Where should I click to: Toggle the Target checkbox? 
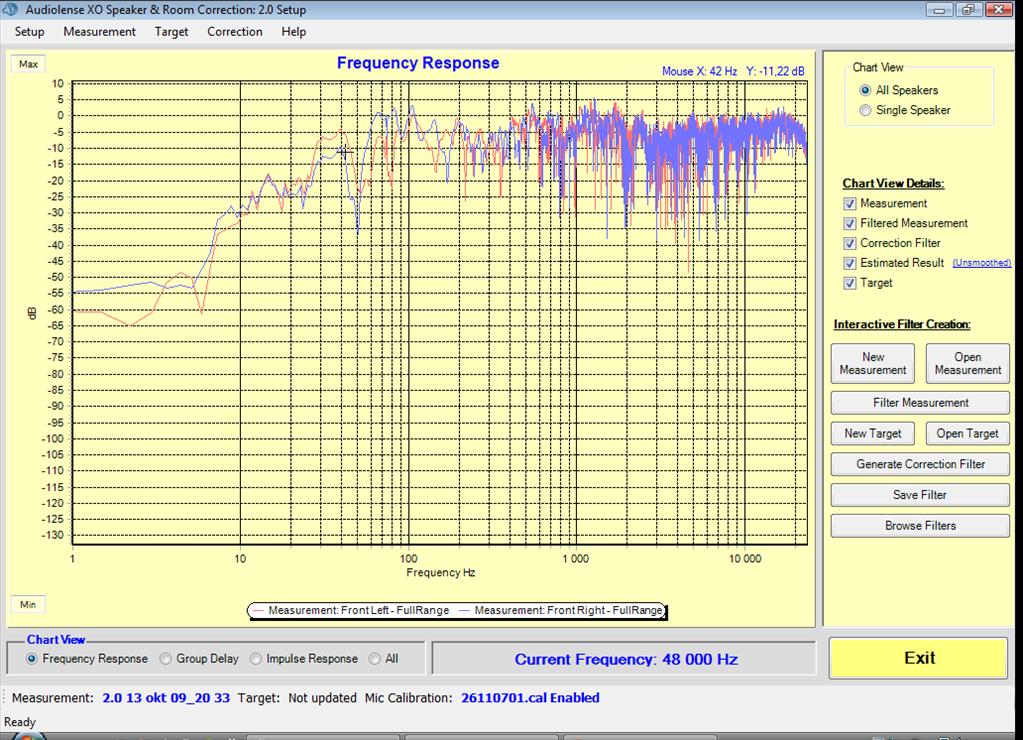tap(849, 283)
